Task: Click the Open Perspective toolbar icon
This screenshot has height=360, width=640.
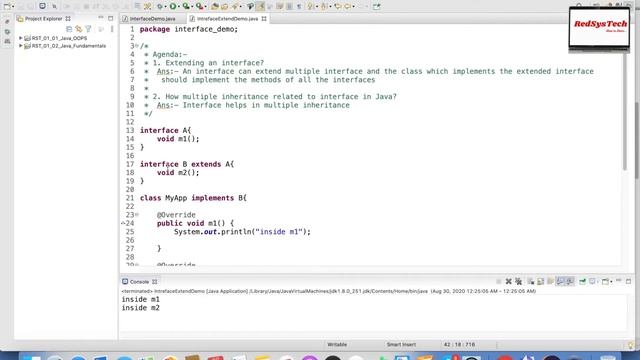Action: point(376,6)
